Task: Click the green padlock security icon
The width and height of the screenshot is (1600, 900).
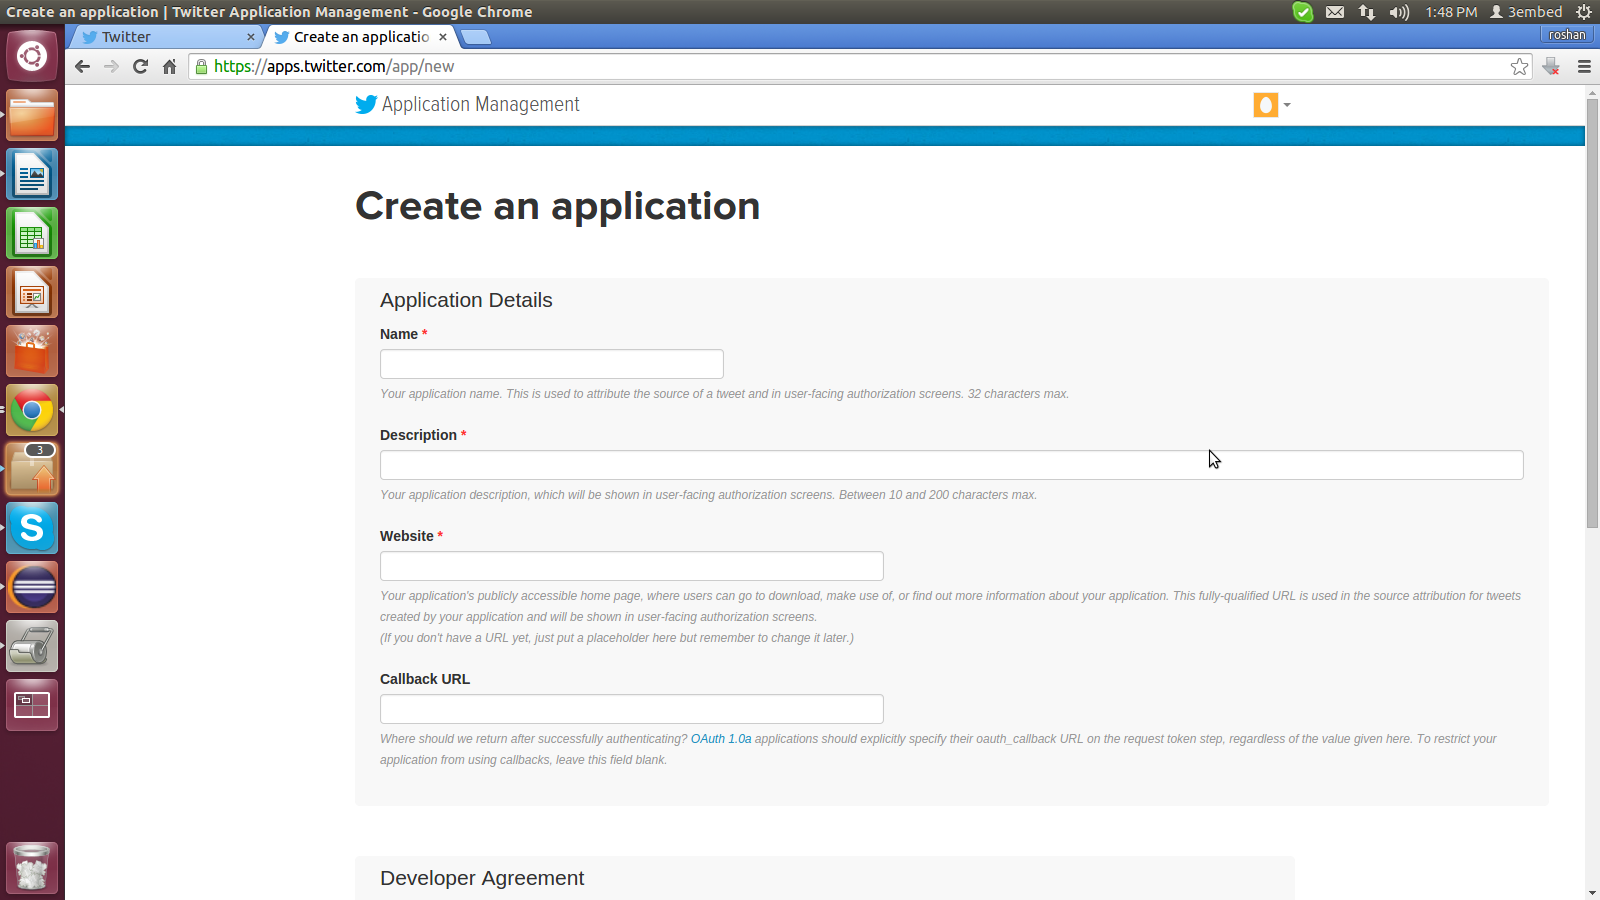Action: (201, 67)
